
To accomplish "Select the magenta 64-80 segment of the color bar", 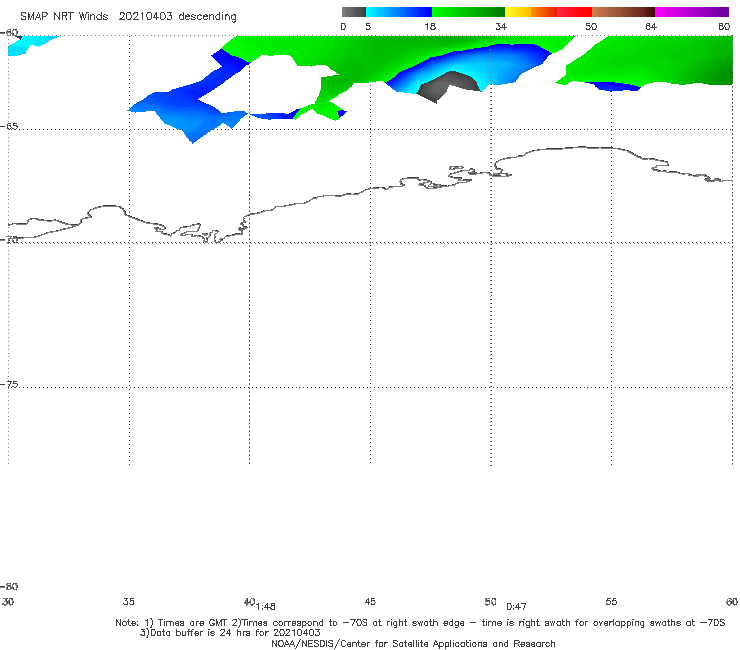I will click(x=692, y=12).
